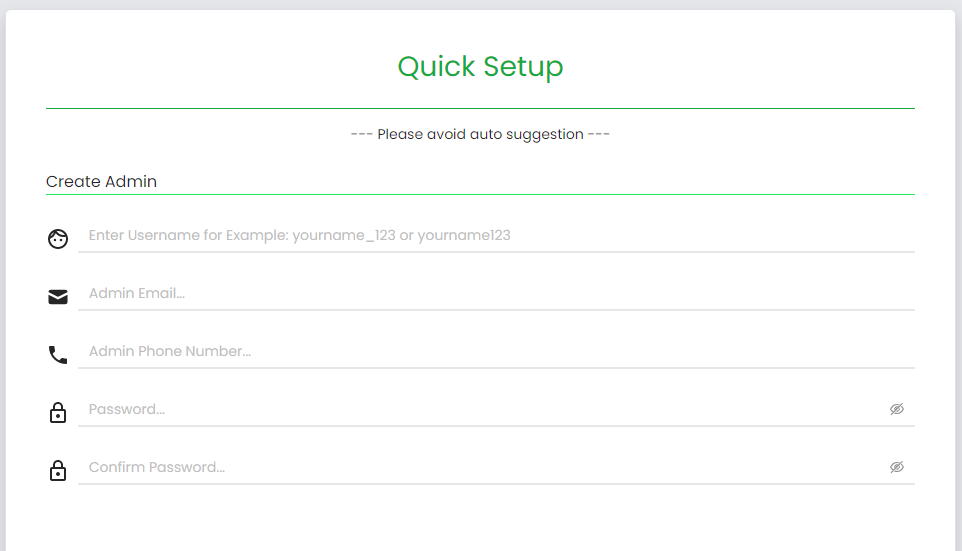Click the green line below Create Admin

tap(480, 194)
